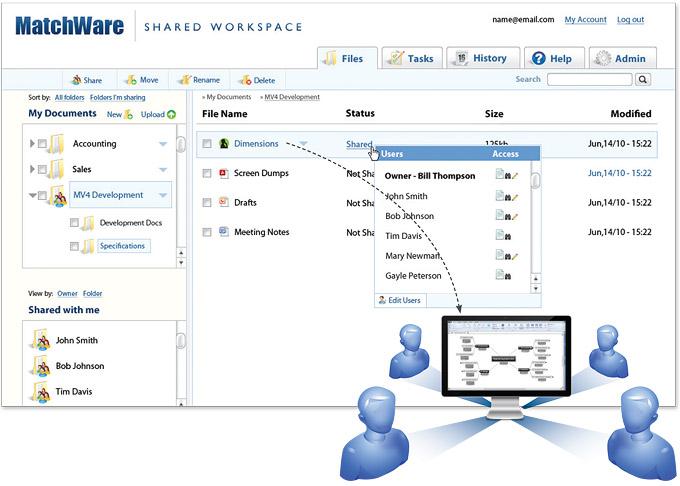Click the Move toolbar button
680x486 pixels.
[142, 80]
